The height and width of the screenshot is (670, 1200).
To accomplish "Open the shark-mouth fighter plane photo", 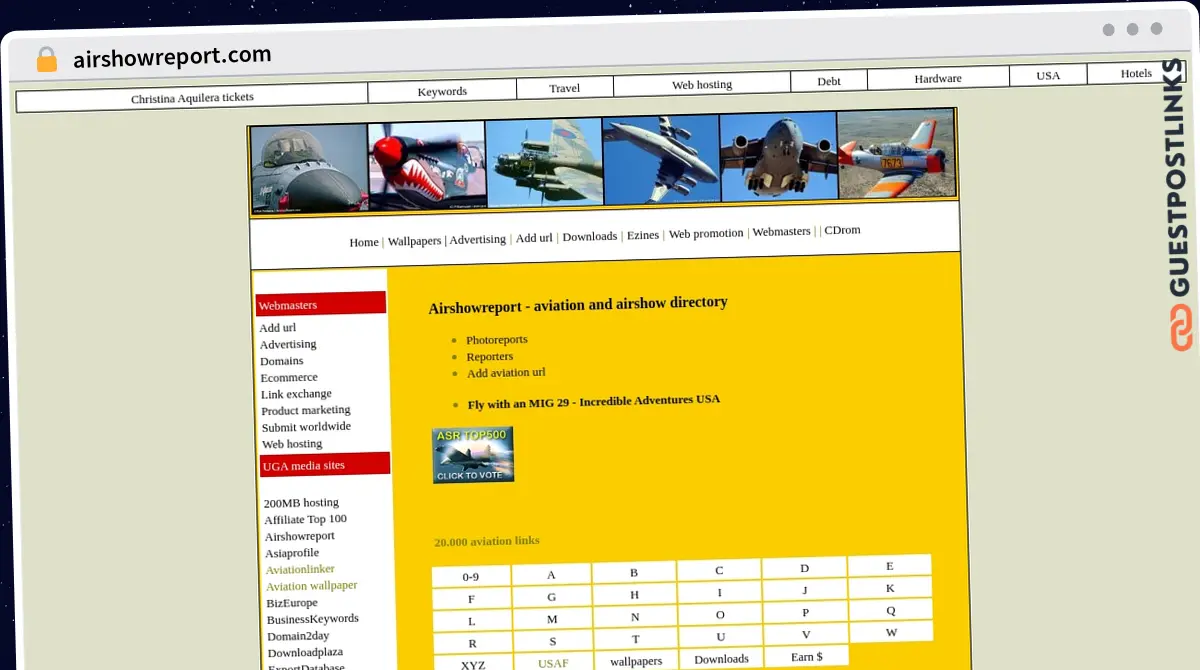I will click(x=427, y=165).
